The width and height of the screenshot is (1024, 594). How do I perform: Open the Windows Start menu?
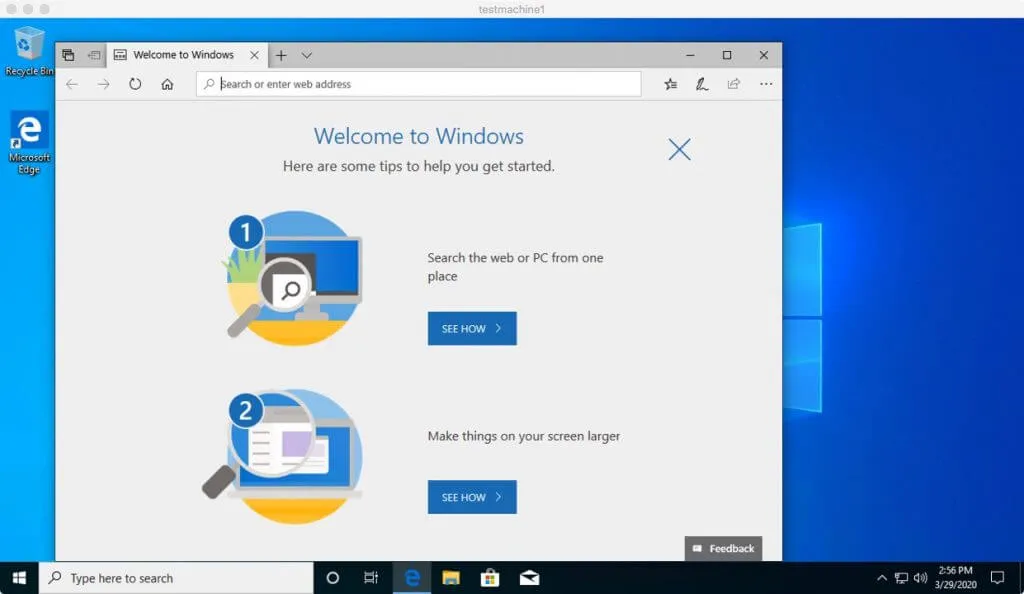(20, 578)
